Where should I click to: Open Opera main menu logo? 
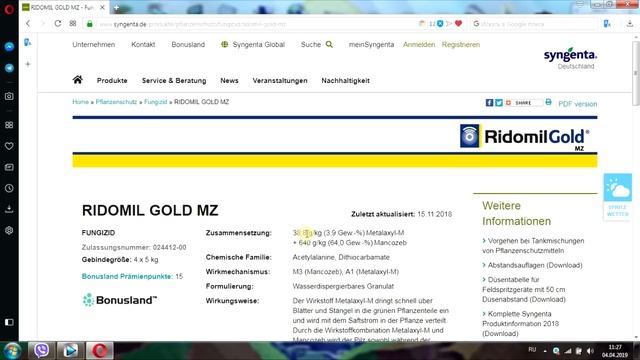pos(9,9)
